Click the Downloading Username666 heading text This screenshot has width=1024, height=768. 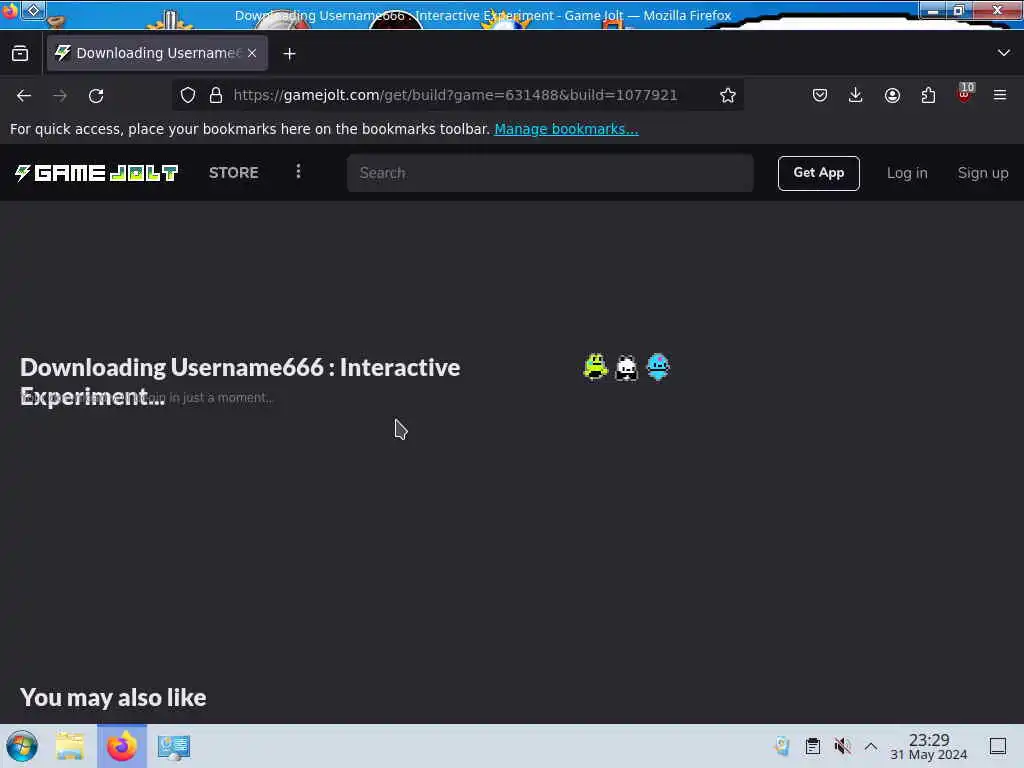point(240,382)
